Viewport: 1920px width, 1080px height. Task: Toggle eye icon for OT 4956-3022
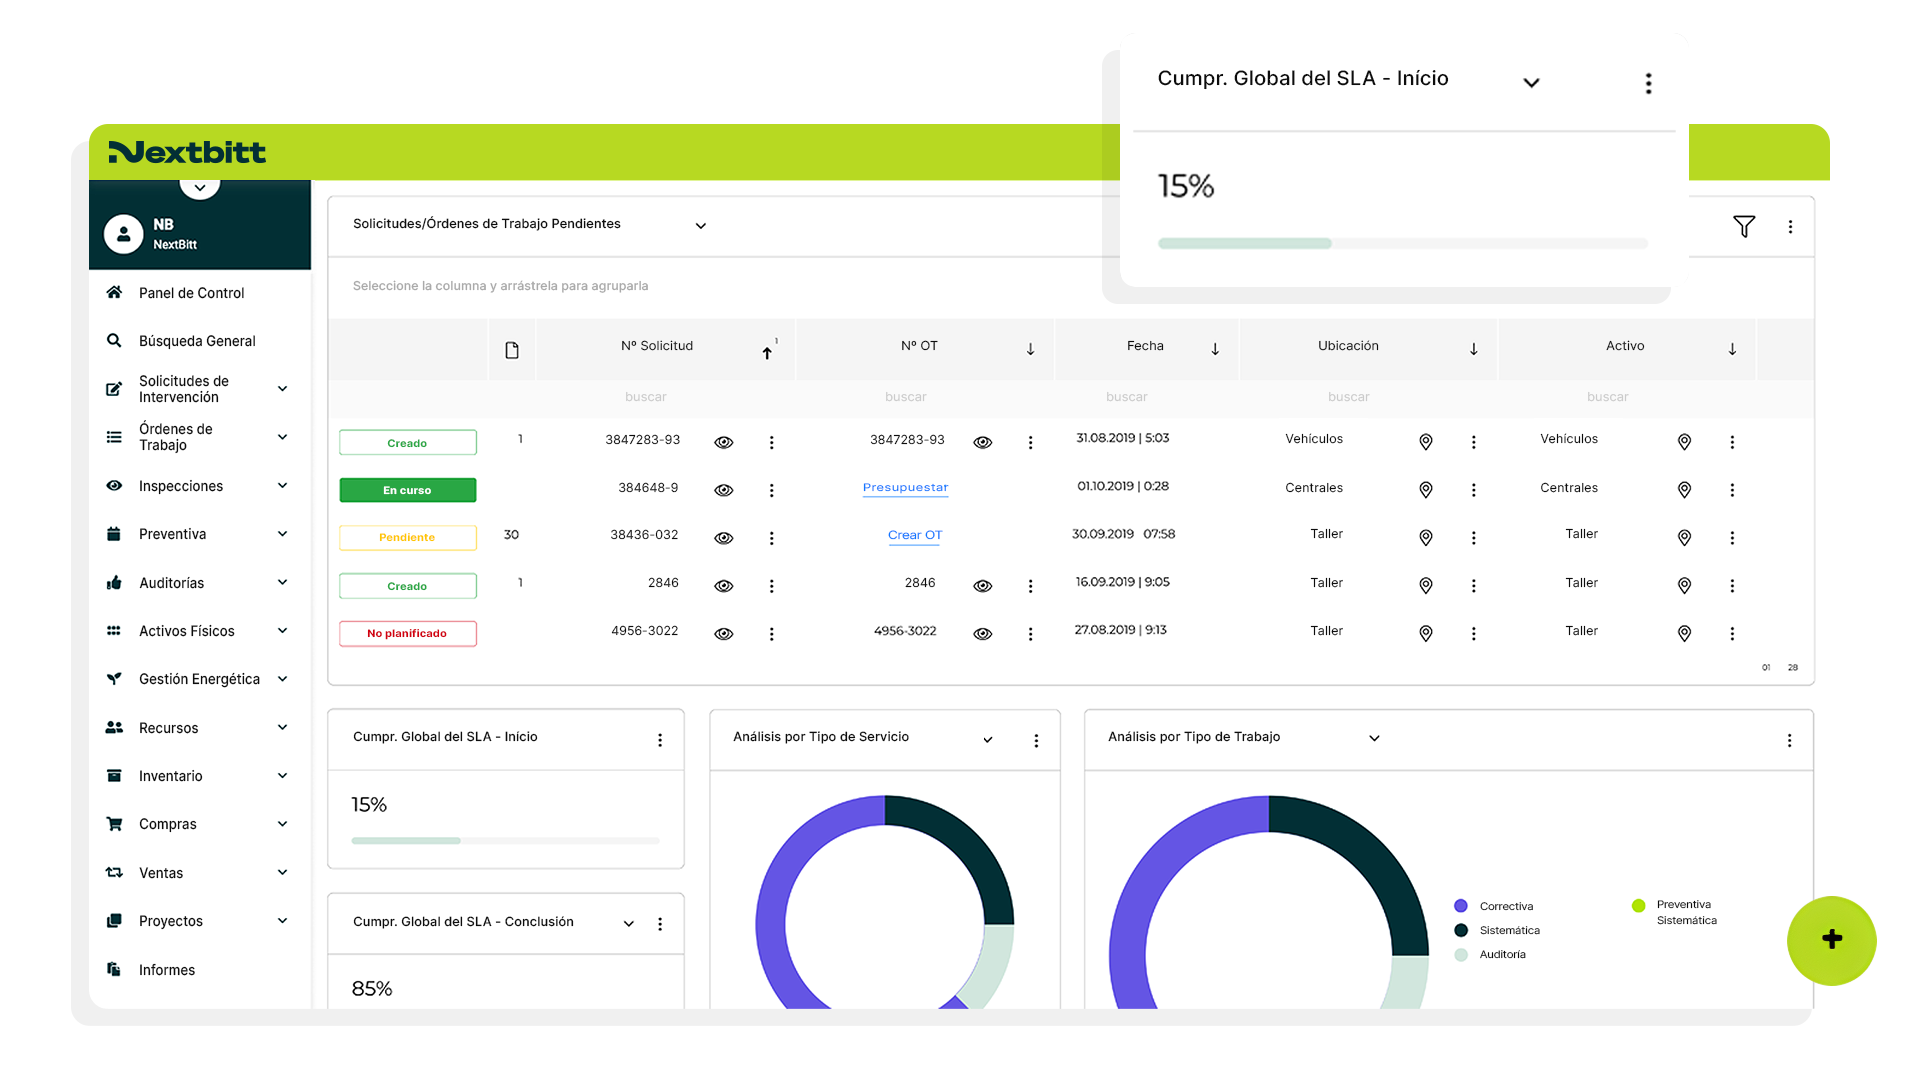(983, 634)
